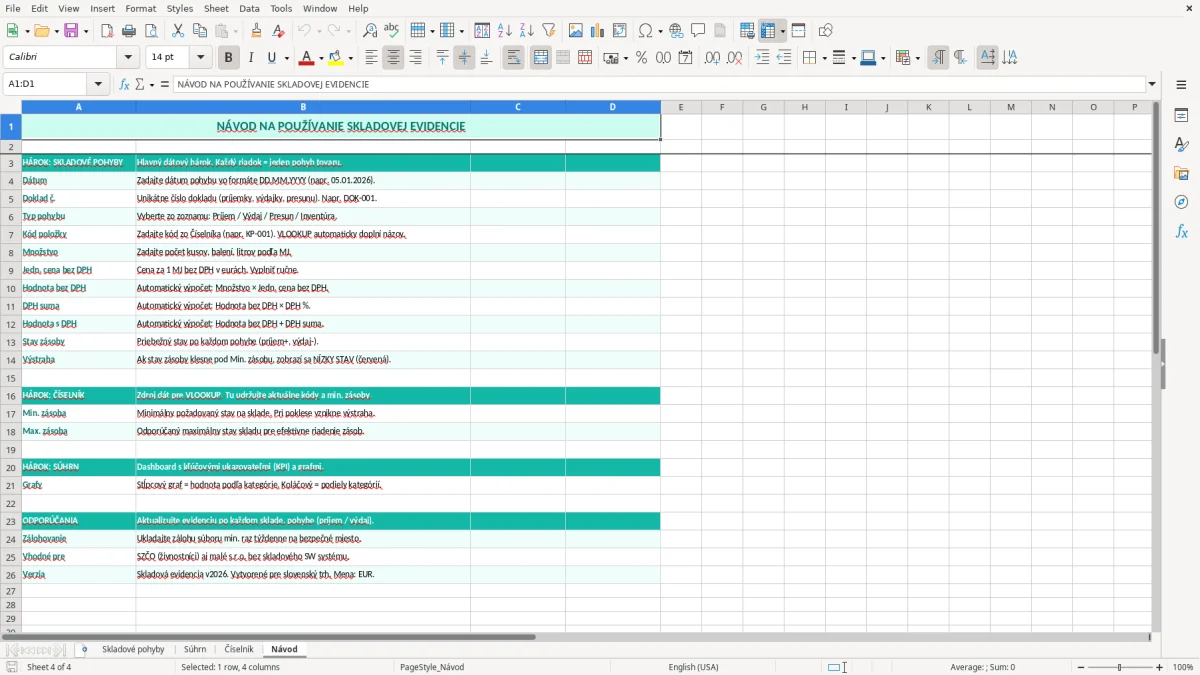Run the spelling check
1200x675 pixels.
tap(392, 31)
